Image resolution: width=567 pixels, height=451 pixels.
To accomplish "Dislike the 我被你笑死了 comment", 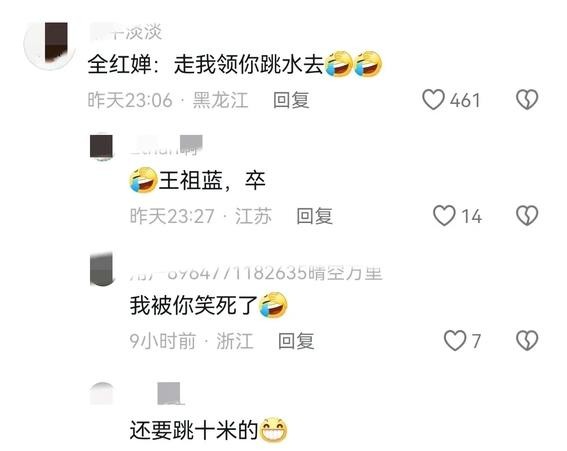I will point(527,340).
